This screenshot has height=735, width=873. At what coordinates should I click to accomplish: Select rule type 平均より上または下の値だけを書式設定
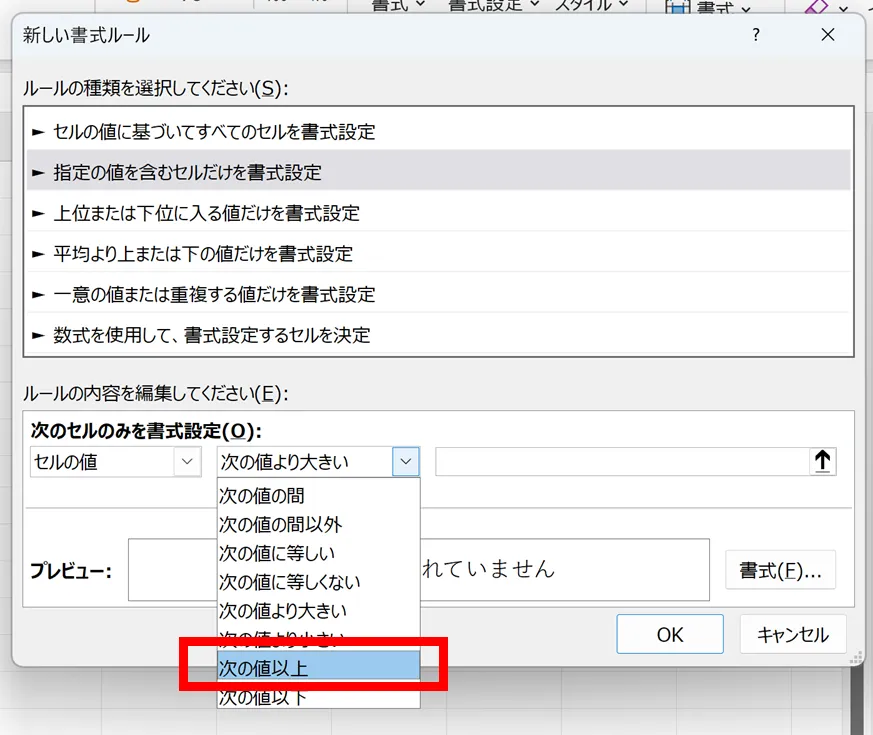coord(203,254)
